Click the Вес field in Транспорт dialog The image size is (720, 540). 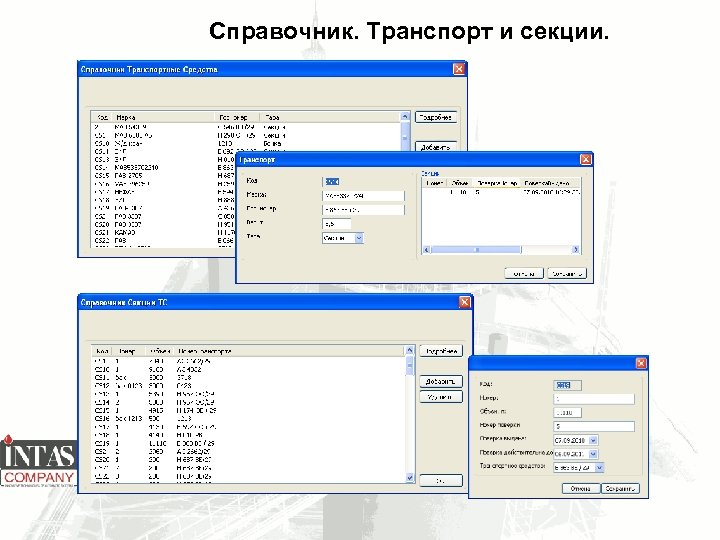point(337,224)
